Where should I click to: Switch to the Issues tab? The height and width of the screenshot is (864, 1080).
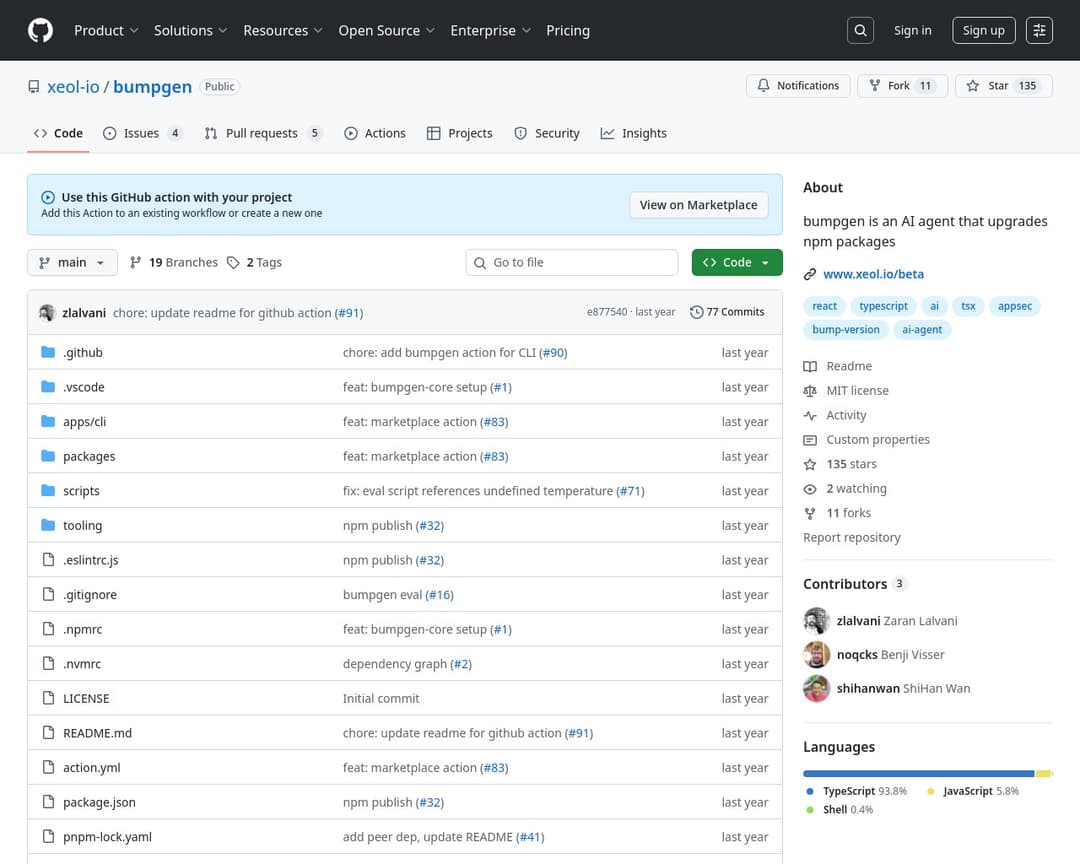(142, 133)
